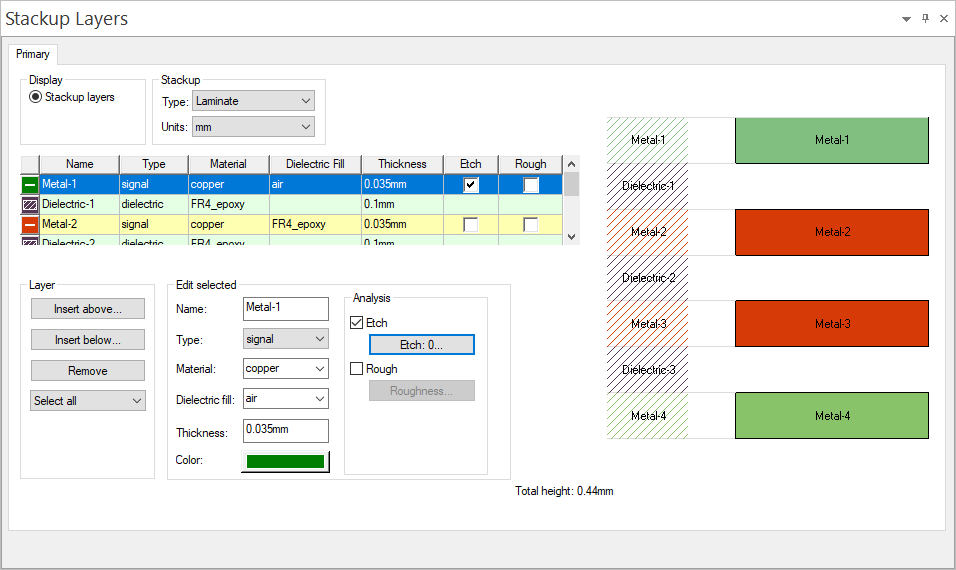956x570 pixels.
Task: Open the Dielectric fill dropdown showing air
Action: (285, 399)
